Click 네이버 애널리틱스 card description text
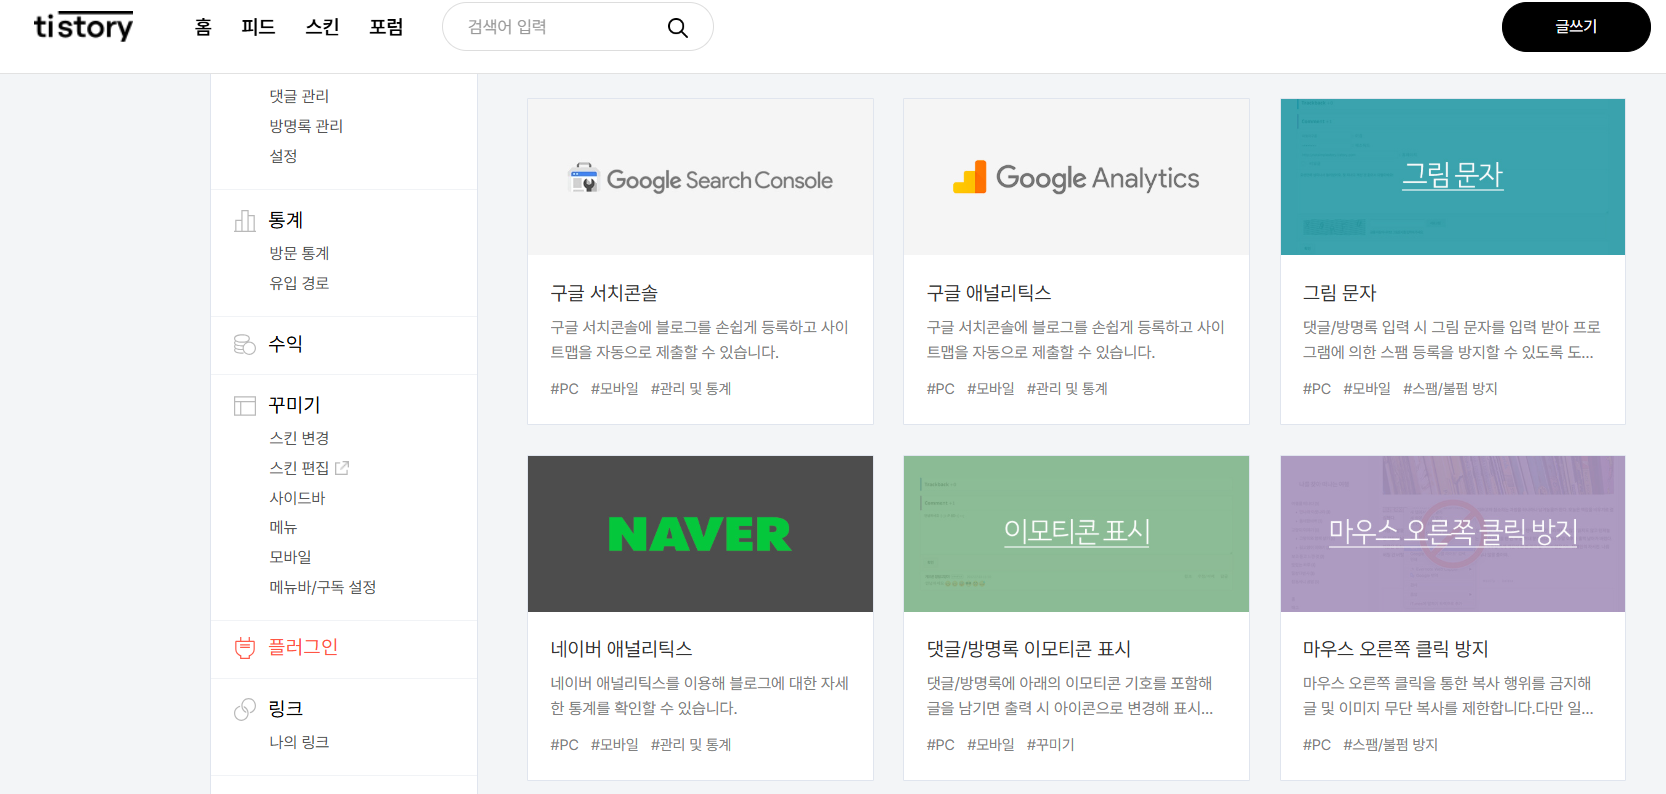 tap(699, 696)
